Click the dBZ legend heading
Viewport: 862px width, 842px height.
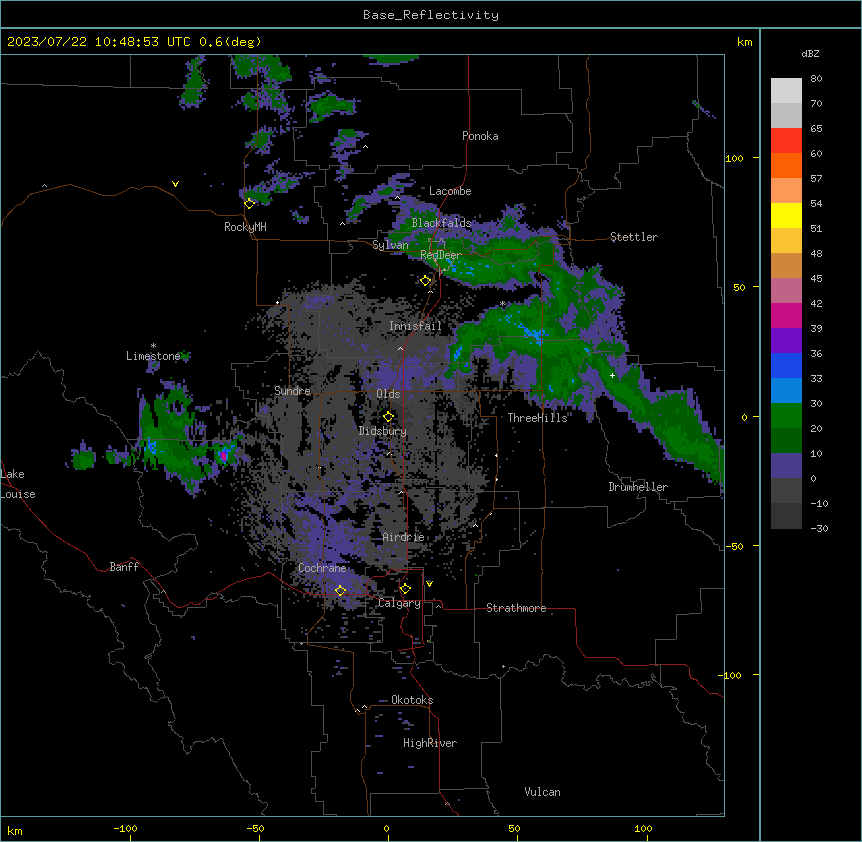tap(810, 53)
